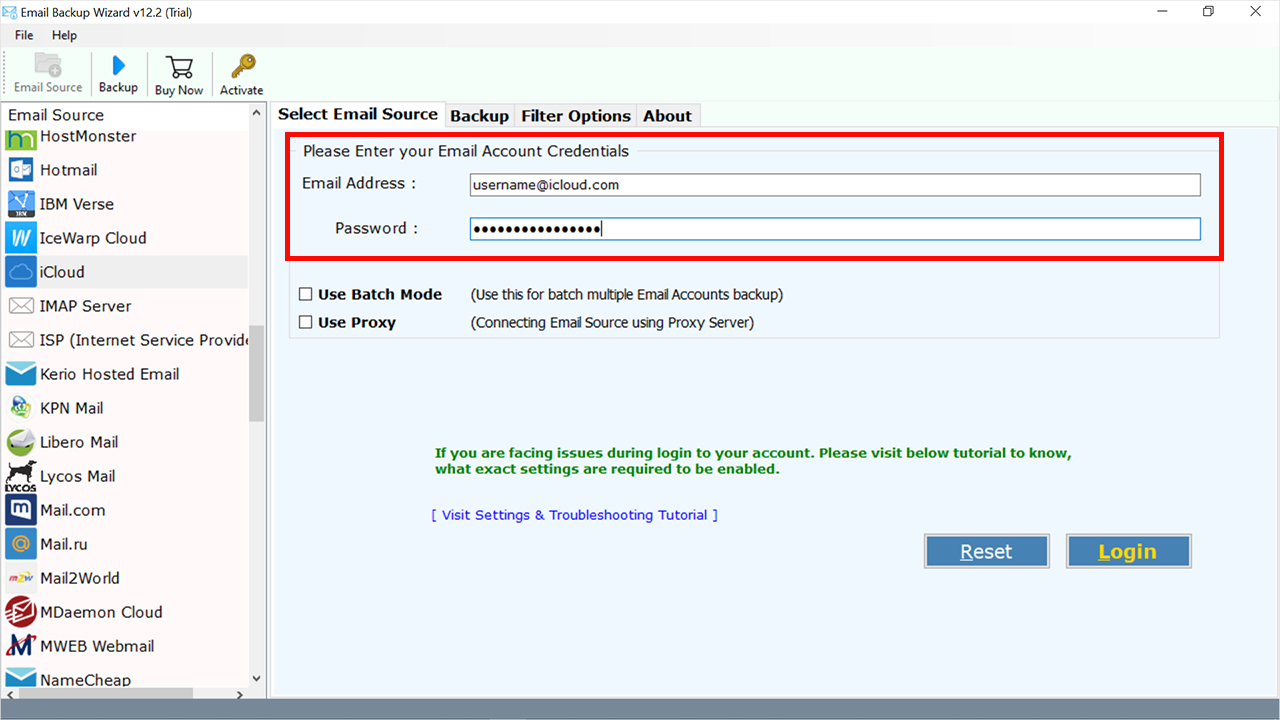The height and width of the screenshot is (720, 1280).
Task: Click the source list scroll down arrow
Action: point(257,678)
